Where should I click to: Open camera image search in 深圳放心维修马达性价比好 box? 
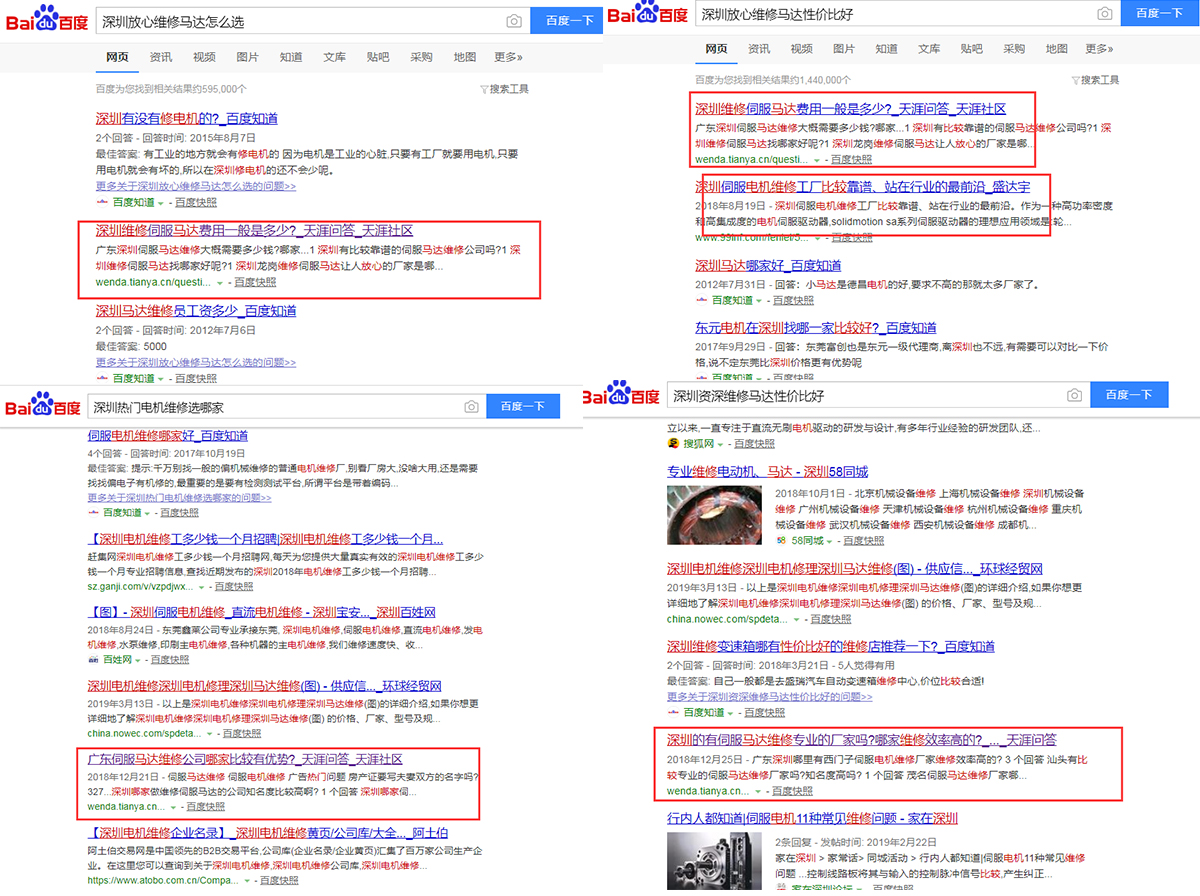[x=1104, y=14]
